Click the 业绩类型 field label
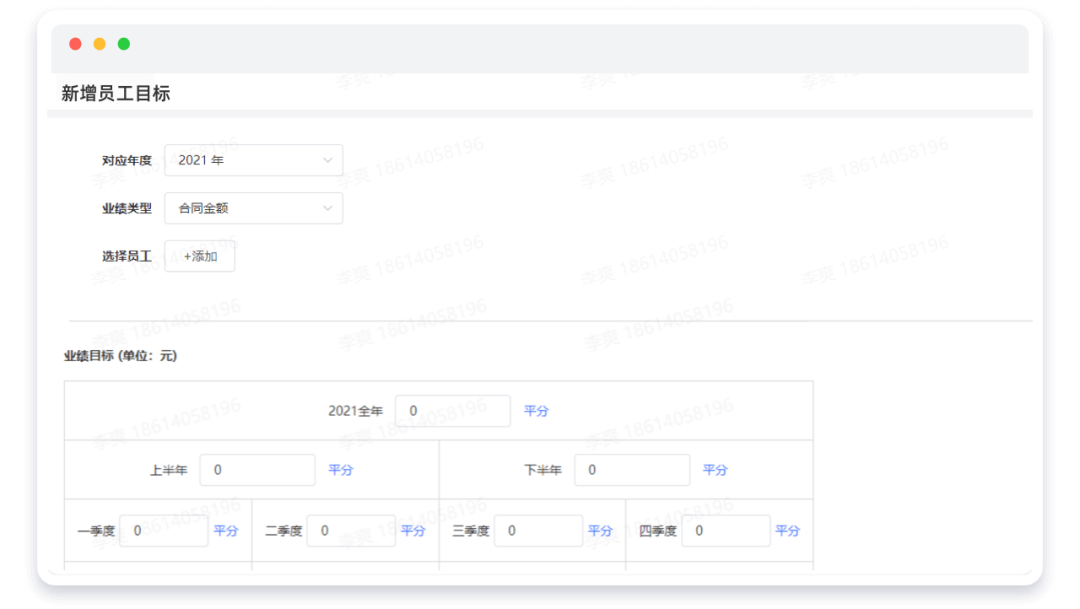The width and height of the screenshot is (1080, 609). coord(127,208)
